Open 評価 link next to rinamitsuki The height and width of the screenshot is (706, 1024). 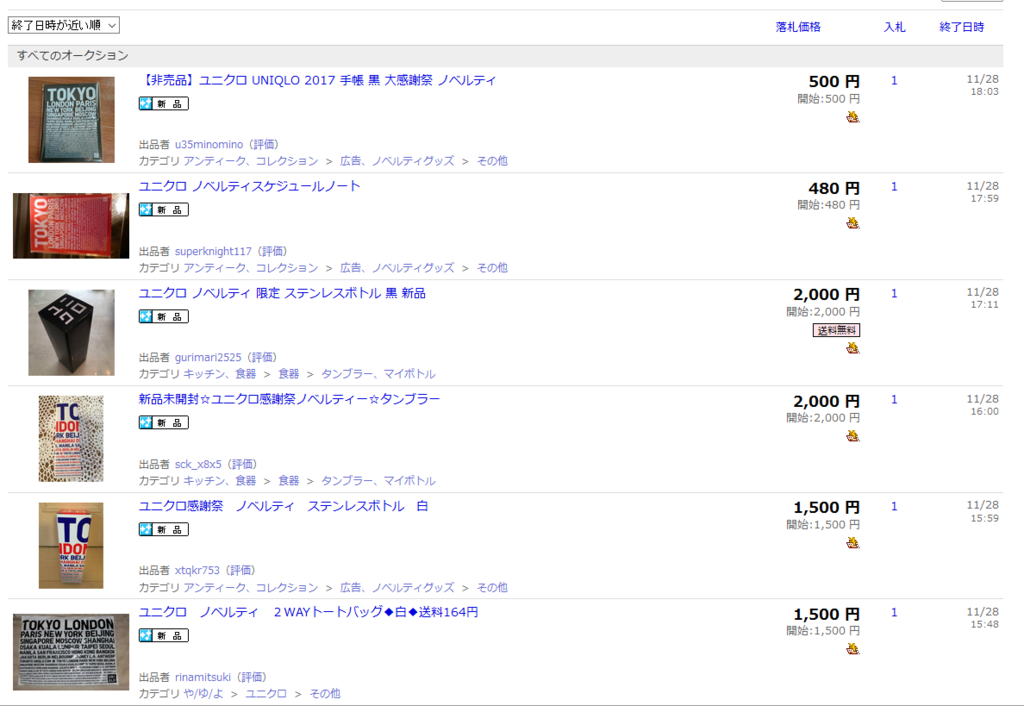(251, 677)
